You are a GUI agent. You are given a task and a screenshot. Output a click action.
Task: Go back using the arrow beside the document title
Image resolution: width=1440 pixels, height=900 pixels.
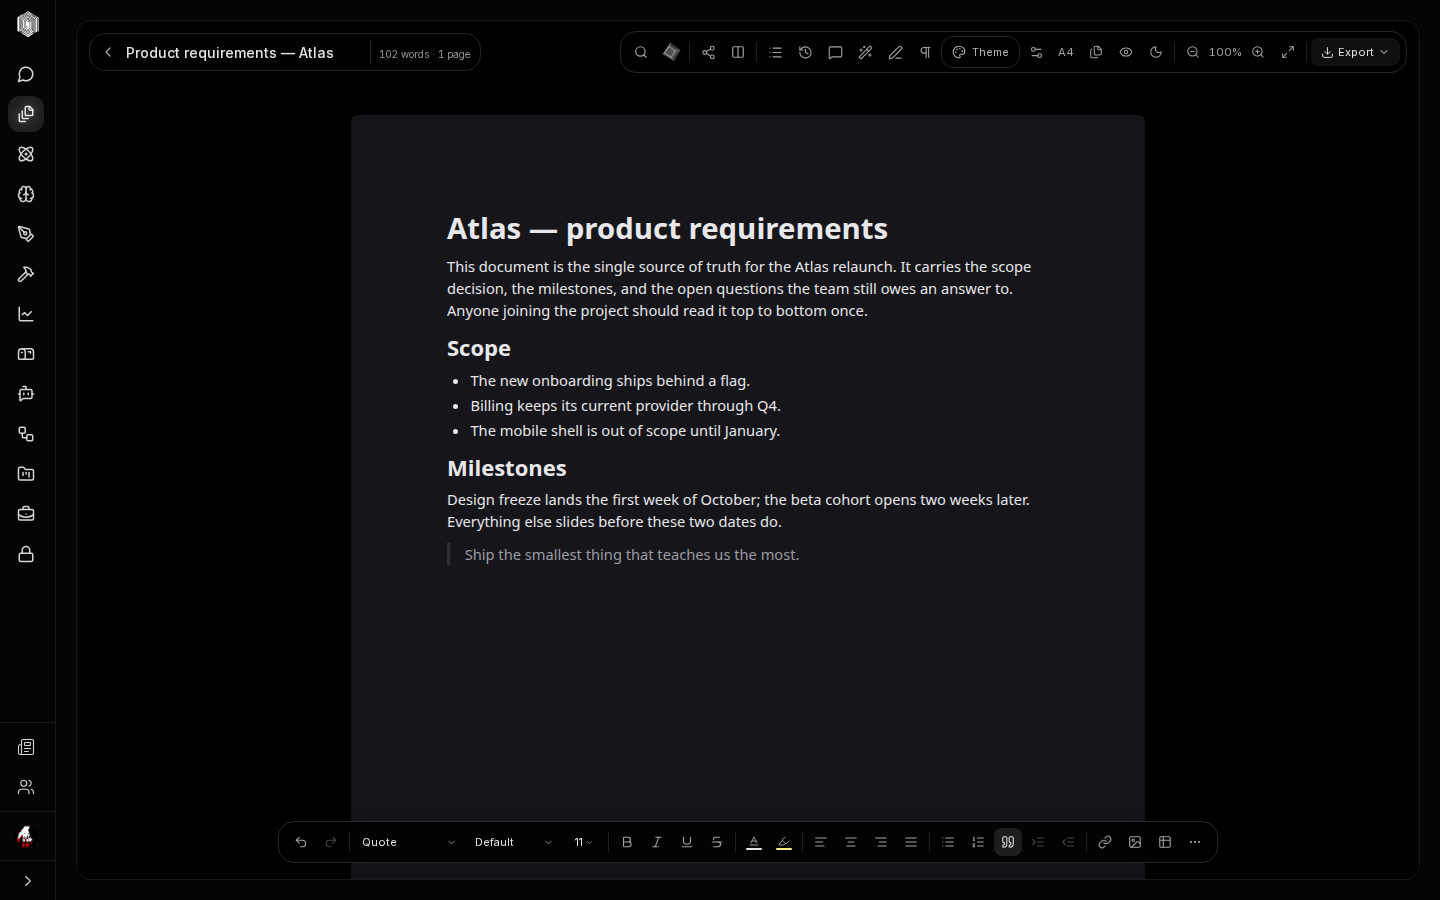click(x=108, y=52)
